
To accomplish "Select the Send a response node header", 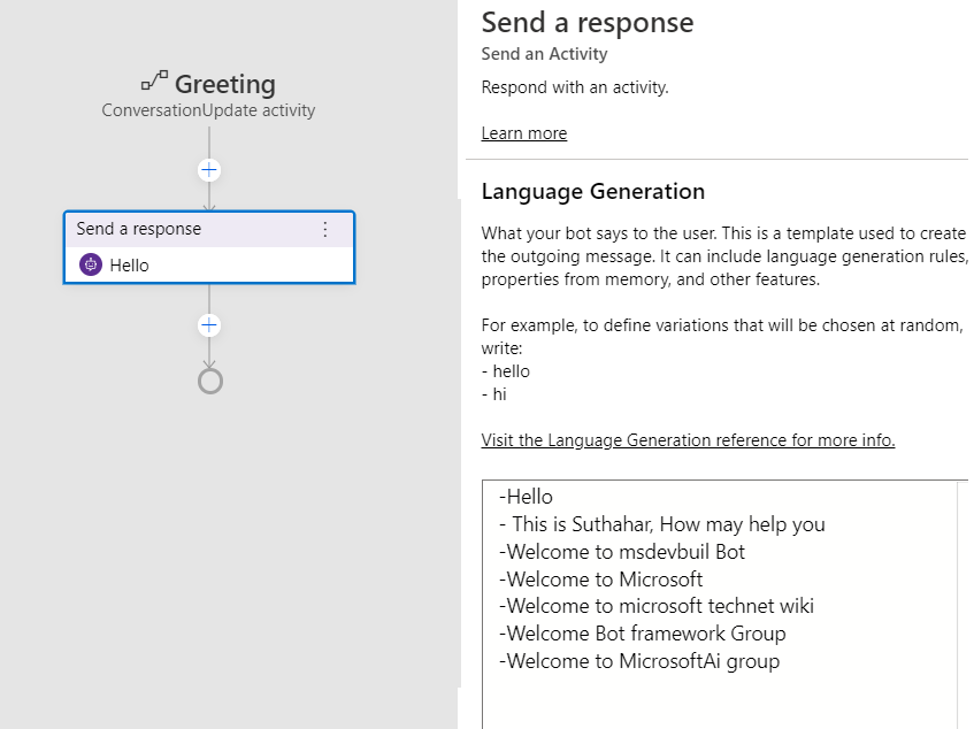I will coord(209,229).
